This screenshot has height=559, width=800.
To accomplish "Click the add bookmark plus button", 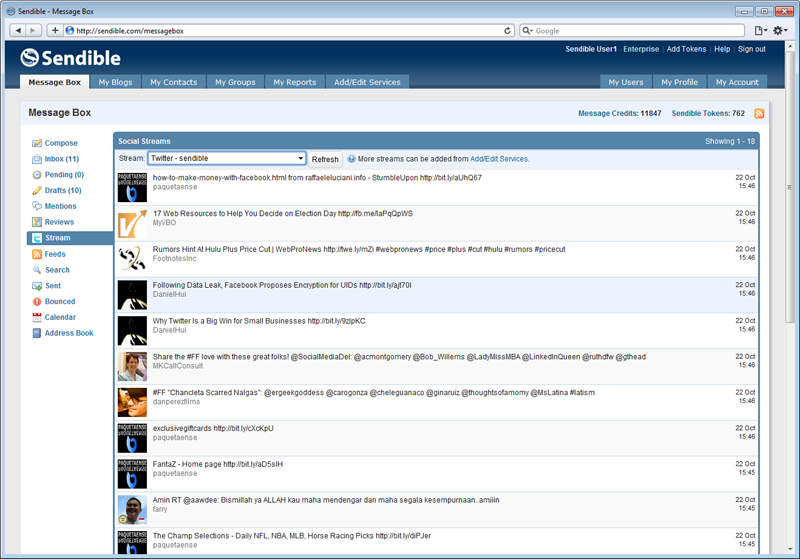I will [55, 30].
